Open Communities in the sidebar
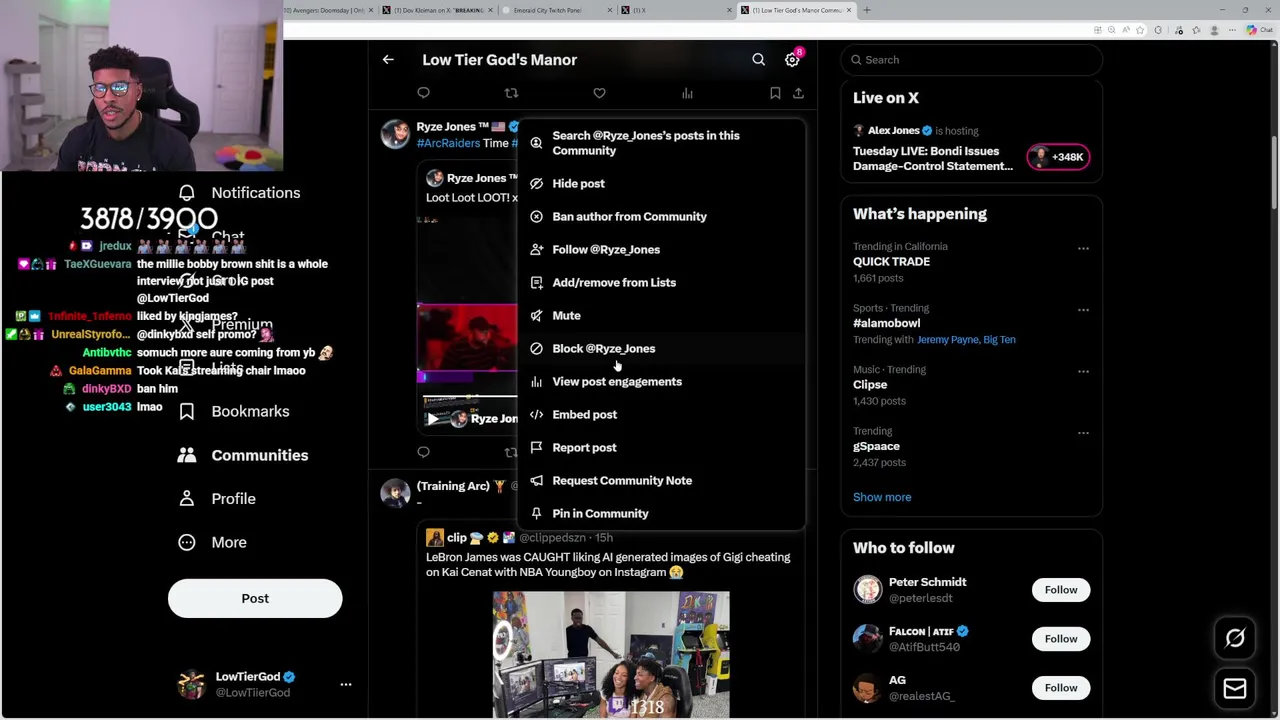The image size is (1280, 720). click(x=243, y=455)
